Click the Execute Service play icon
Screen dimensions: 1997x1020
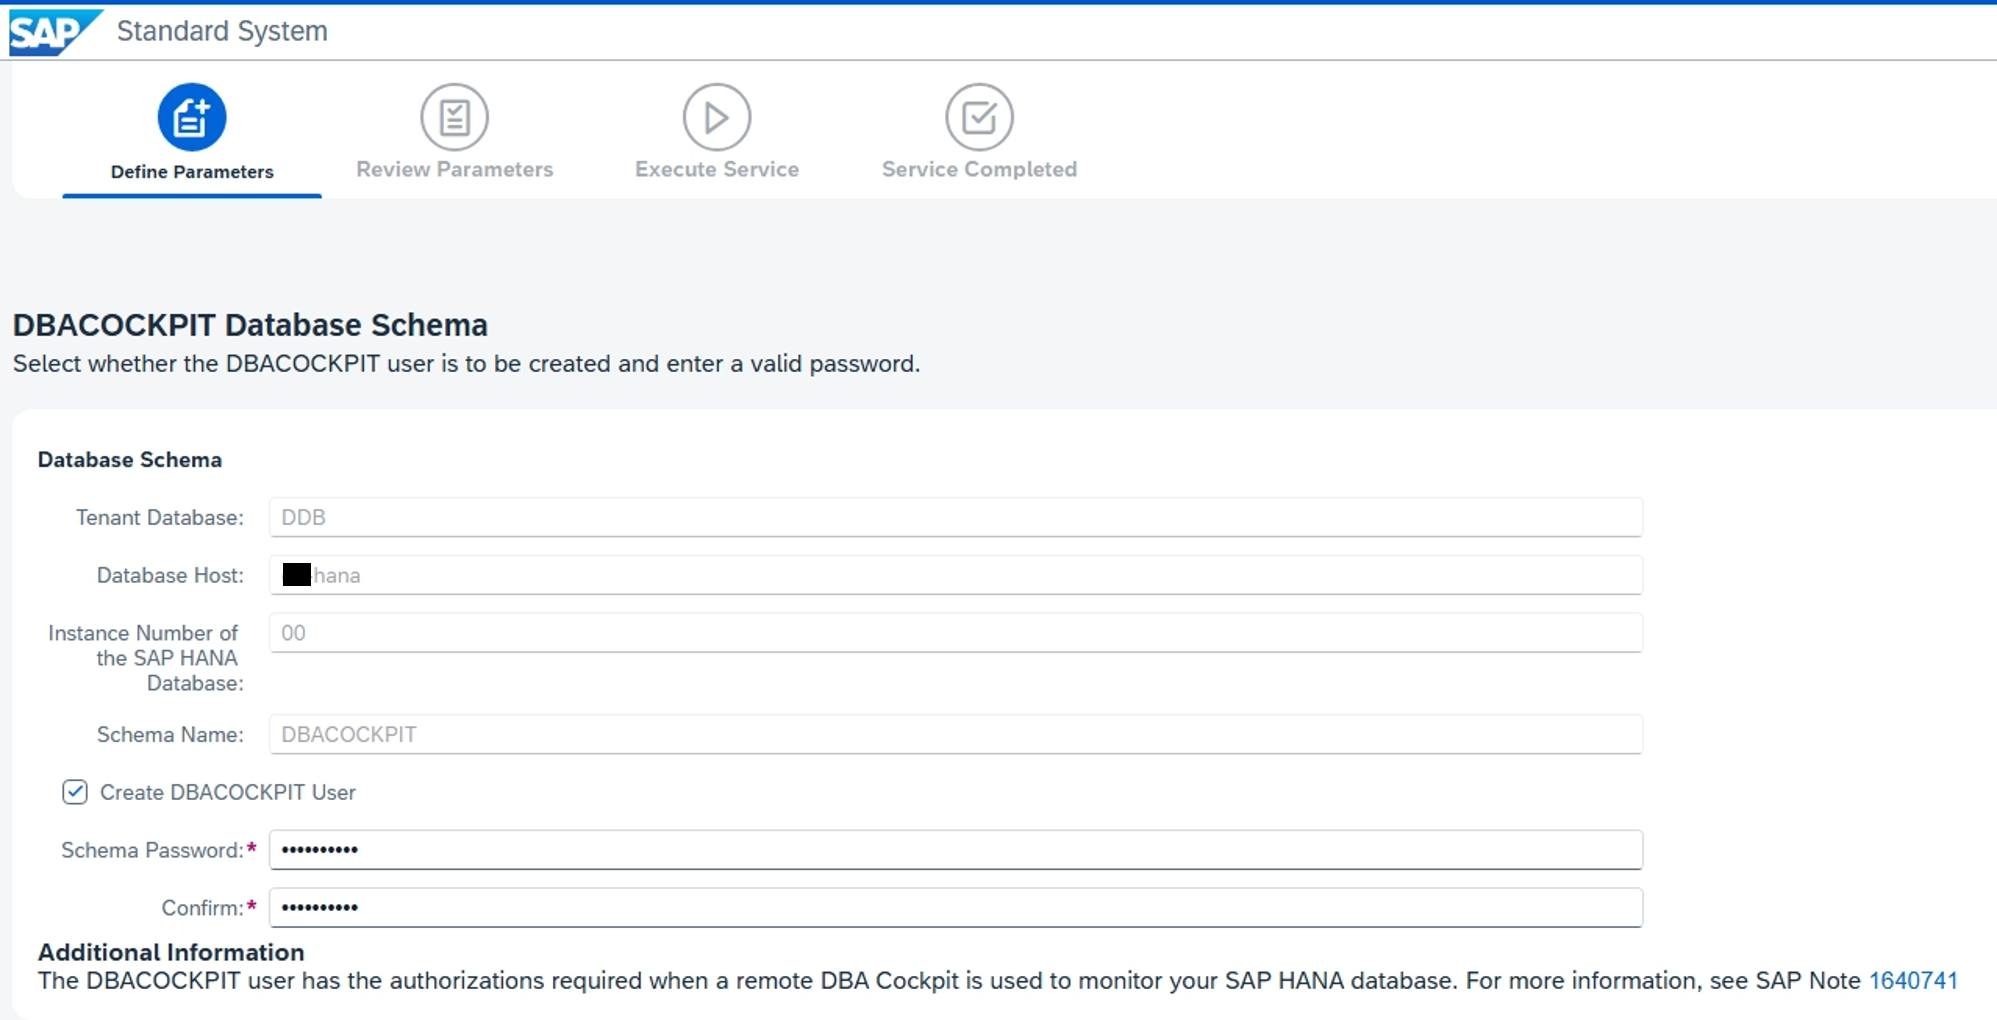click(x=717, y=117)
